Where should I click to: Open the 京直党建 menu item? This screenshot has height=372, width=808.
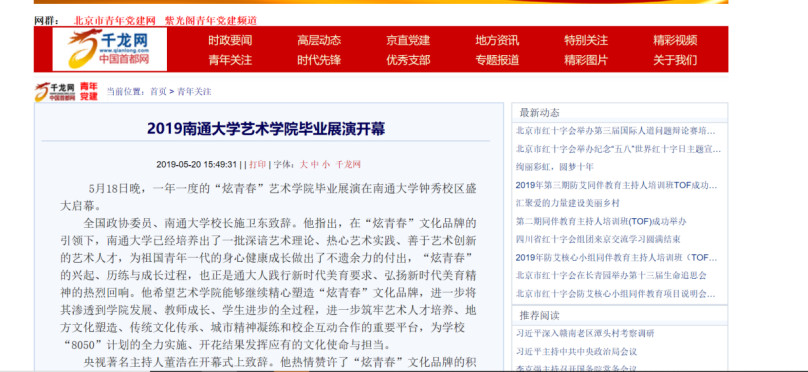[x=408, y=40]
